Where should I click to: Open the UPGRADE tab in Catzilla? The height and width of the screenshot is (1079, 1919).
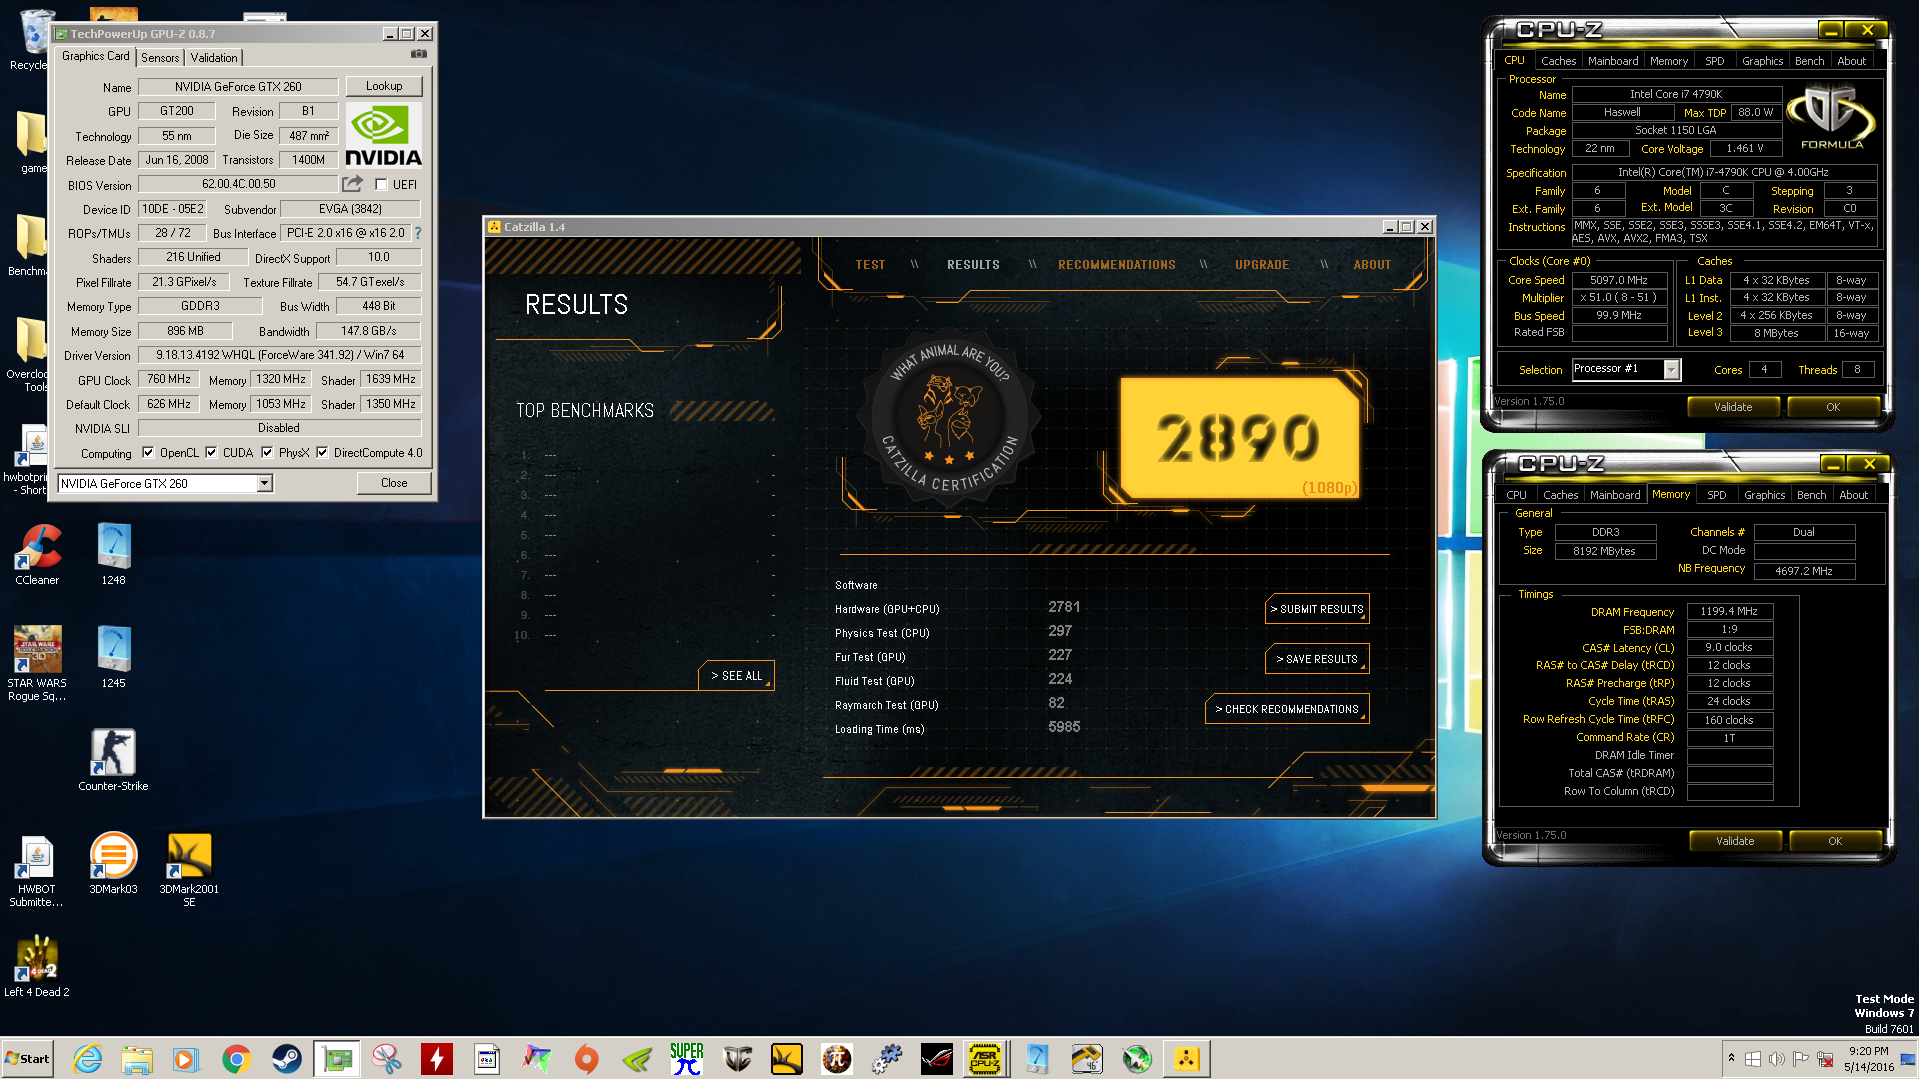(1261, 264)
